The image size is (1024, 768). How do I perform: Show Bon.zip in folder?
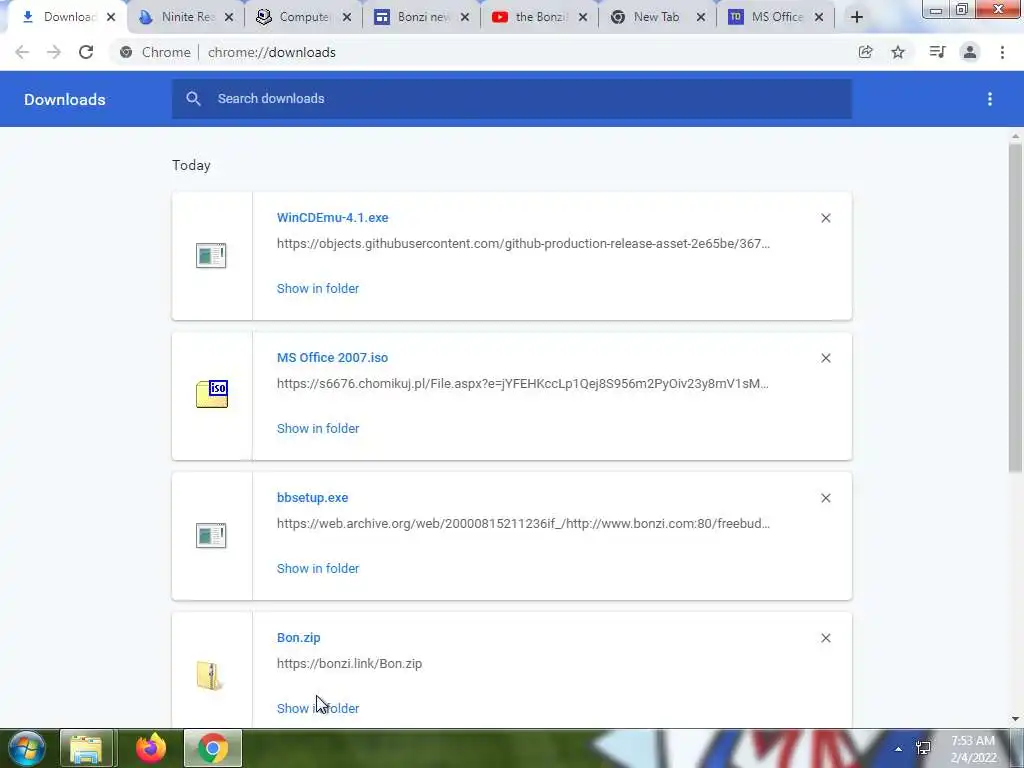click(x=318, y=708)
